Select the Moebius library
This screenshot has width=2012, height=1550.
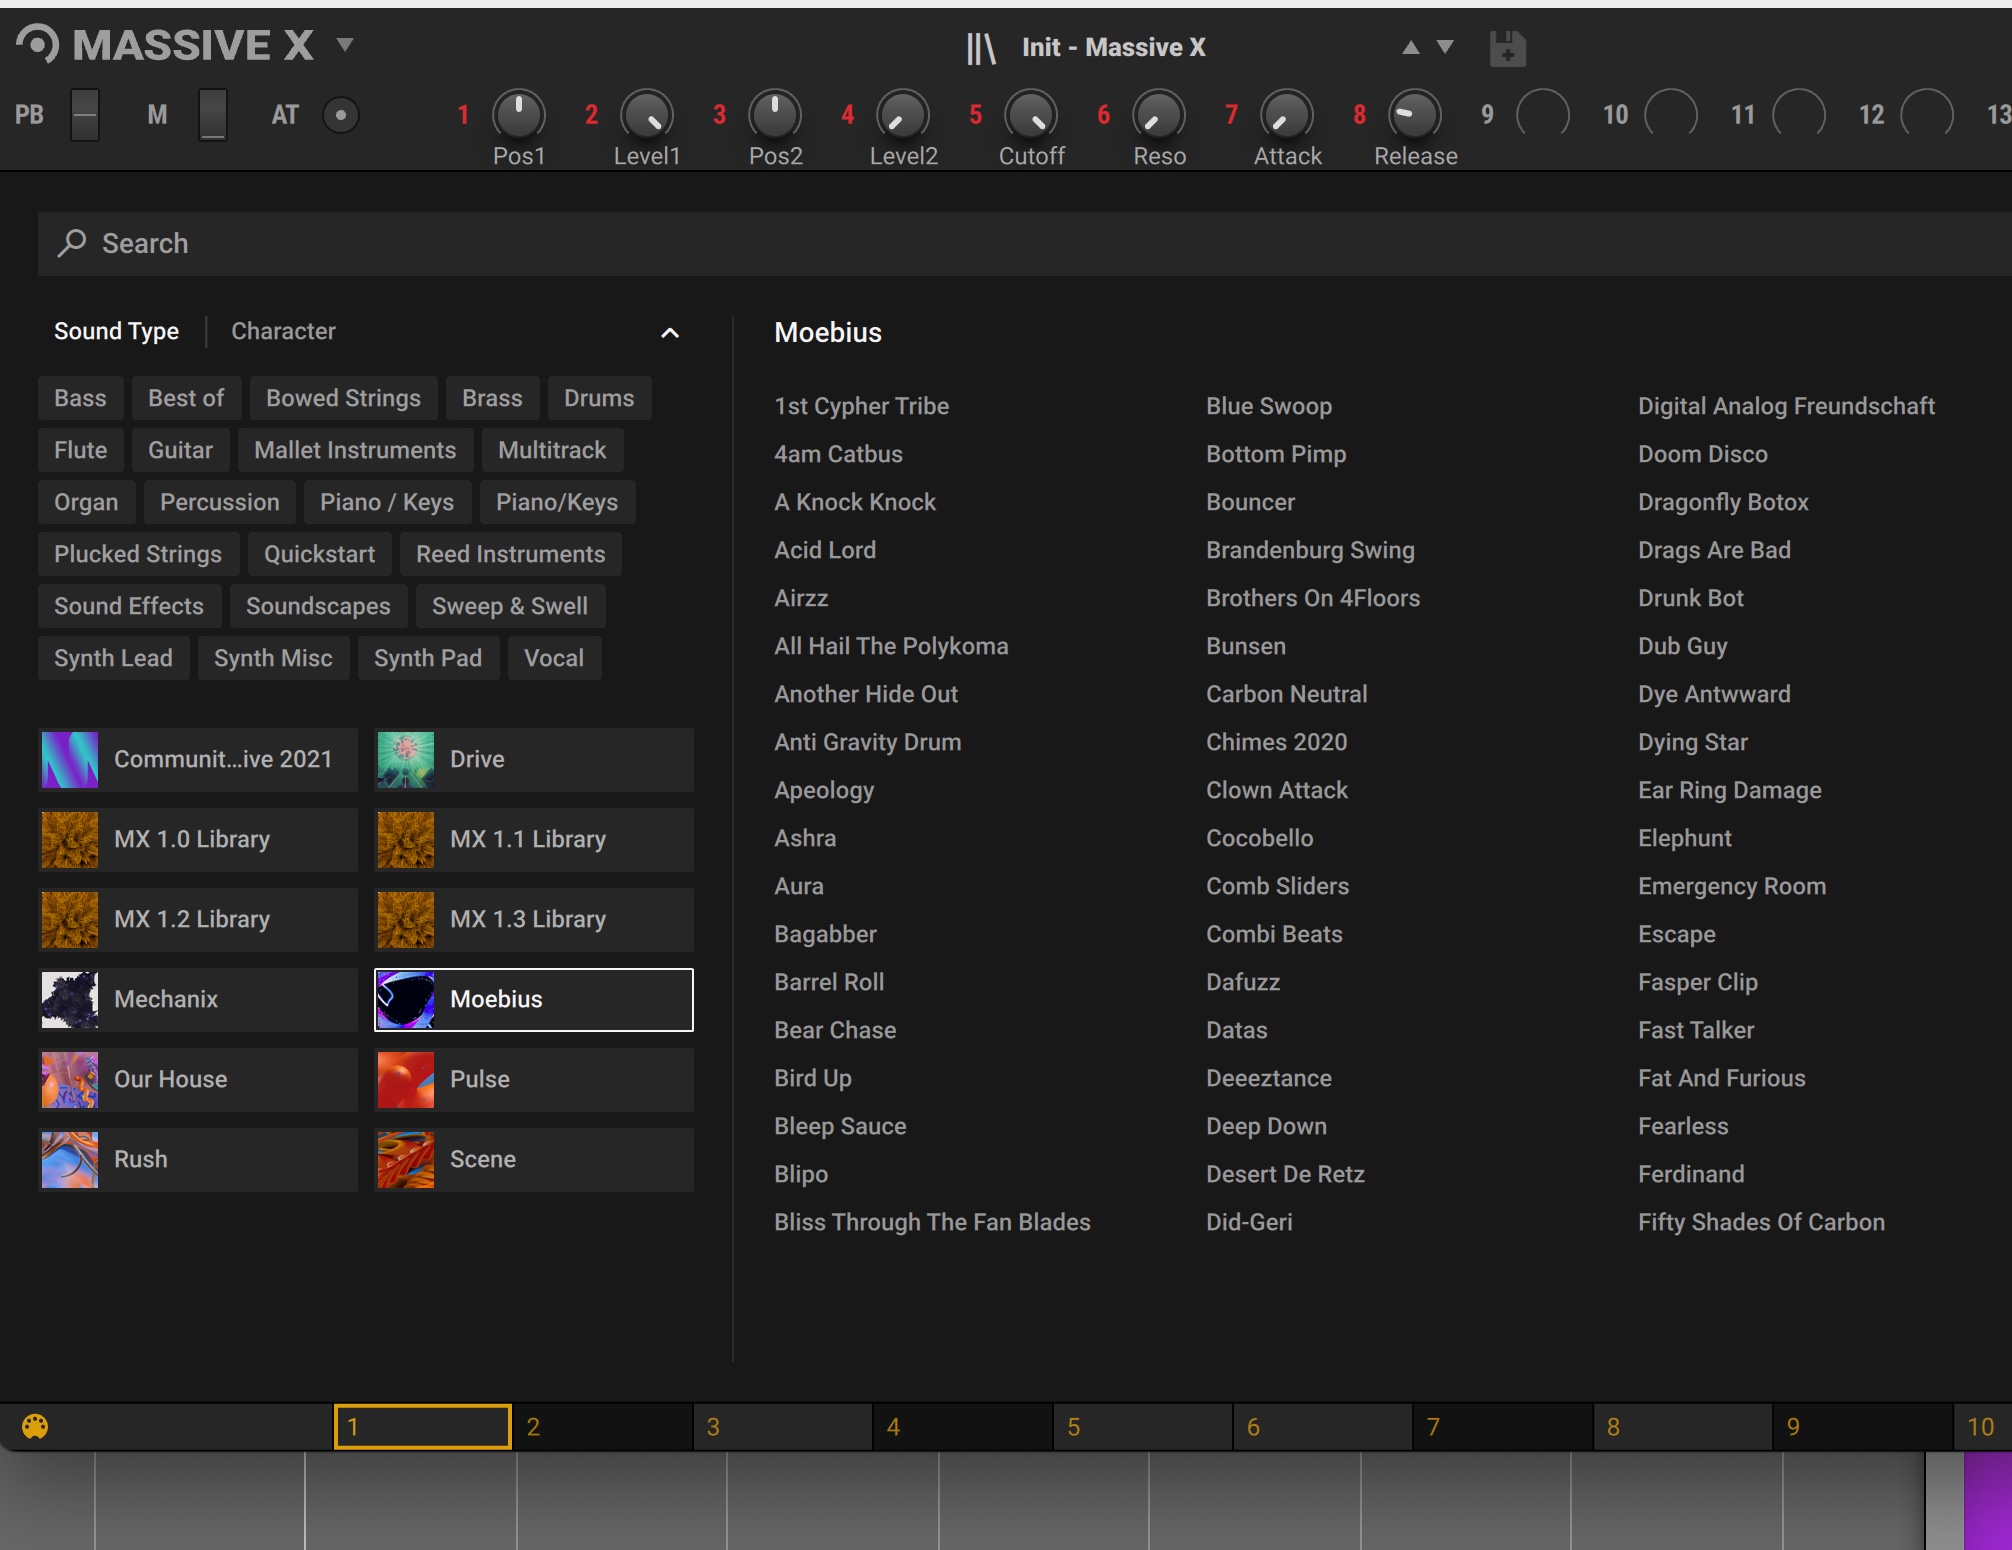(x=534, y=1000)
